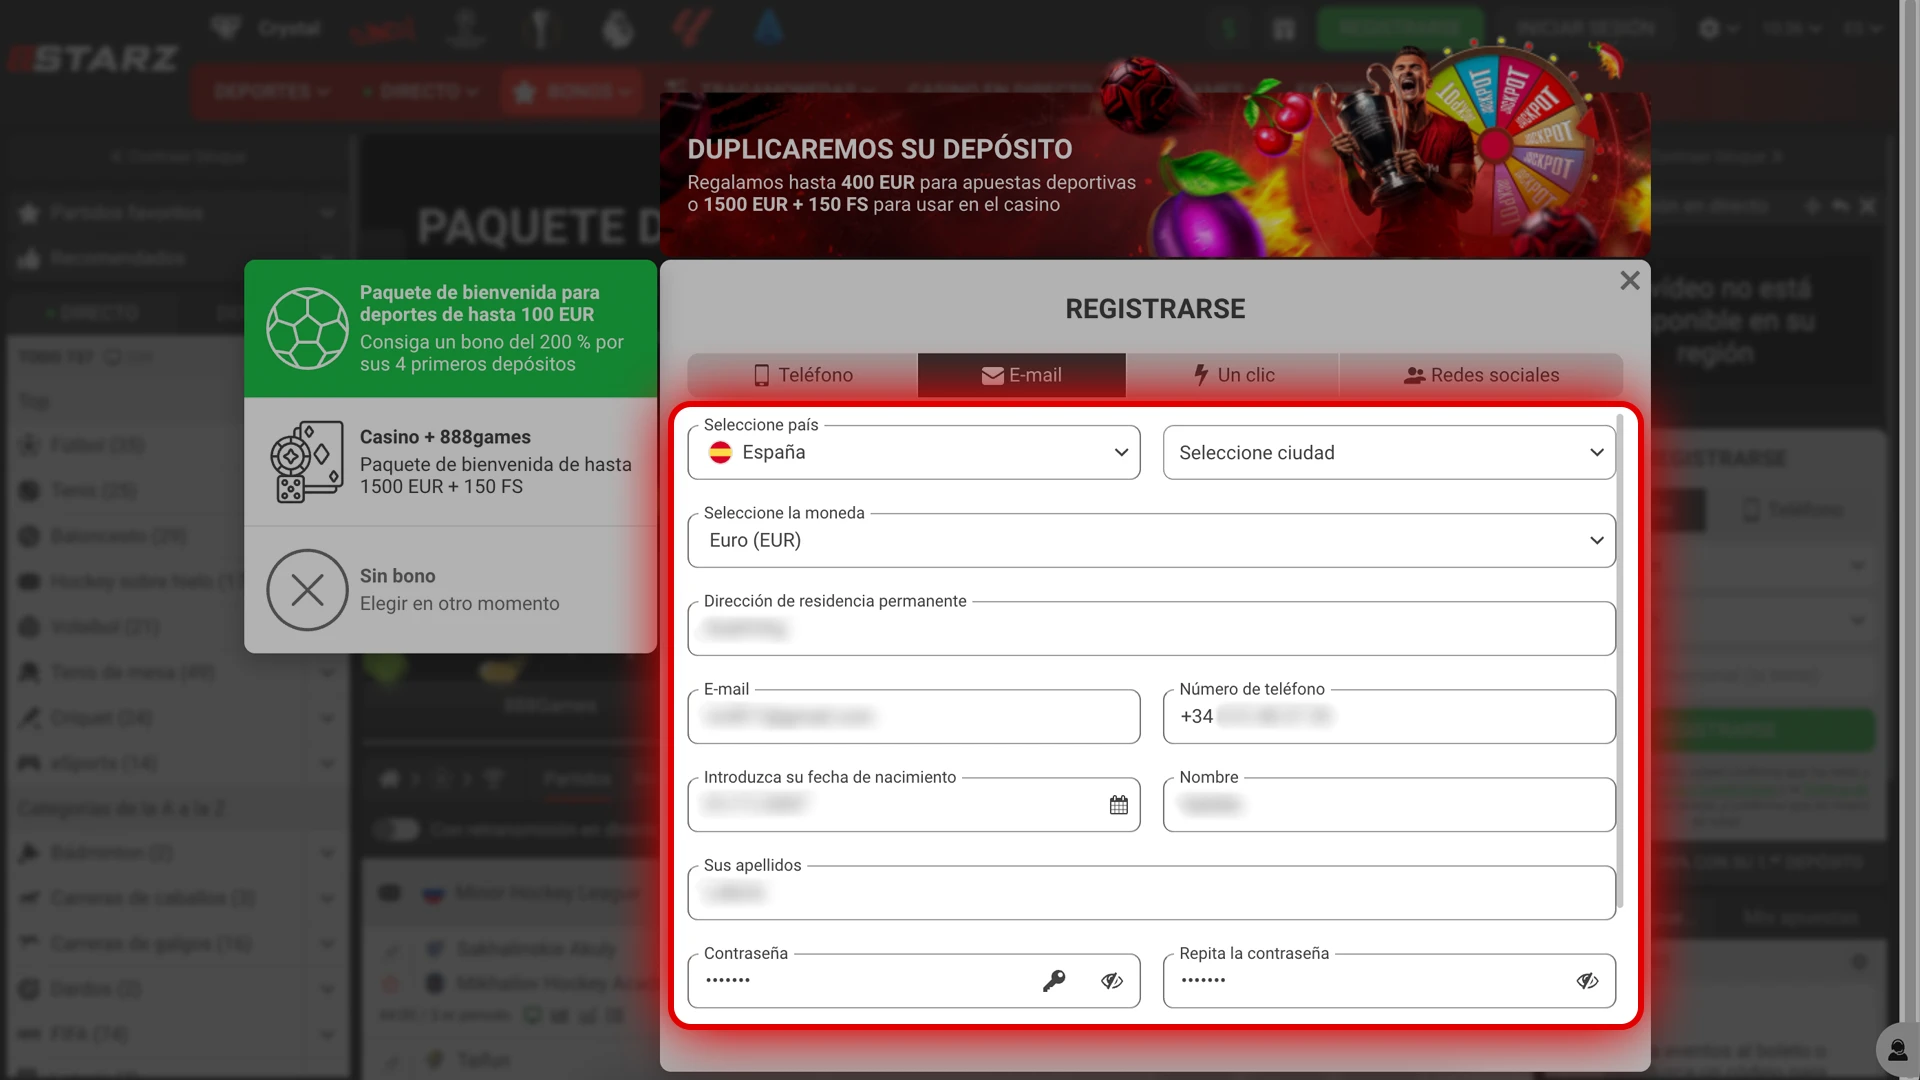Select the Sin bono option

pos(450,589)
